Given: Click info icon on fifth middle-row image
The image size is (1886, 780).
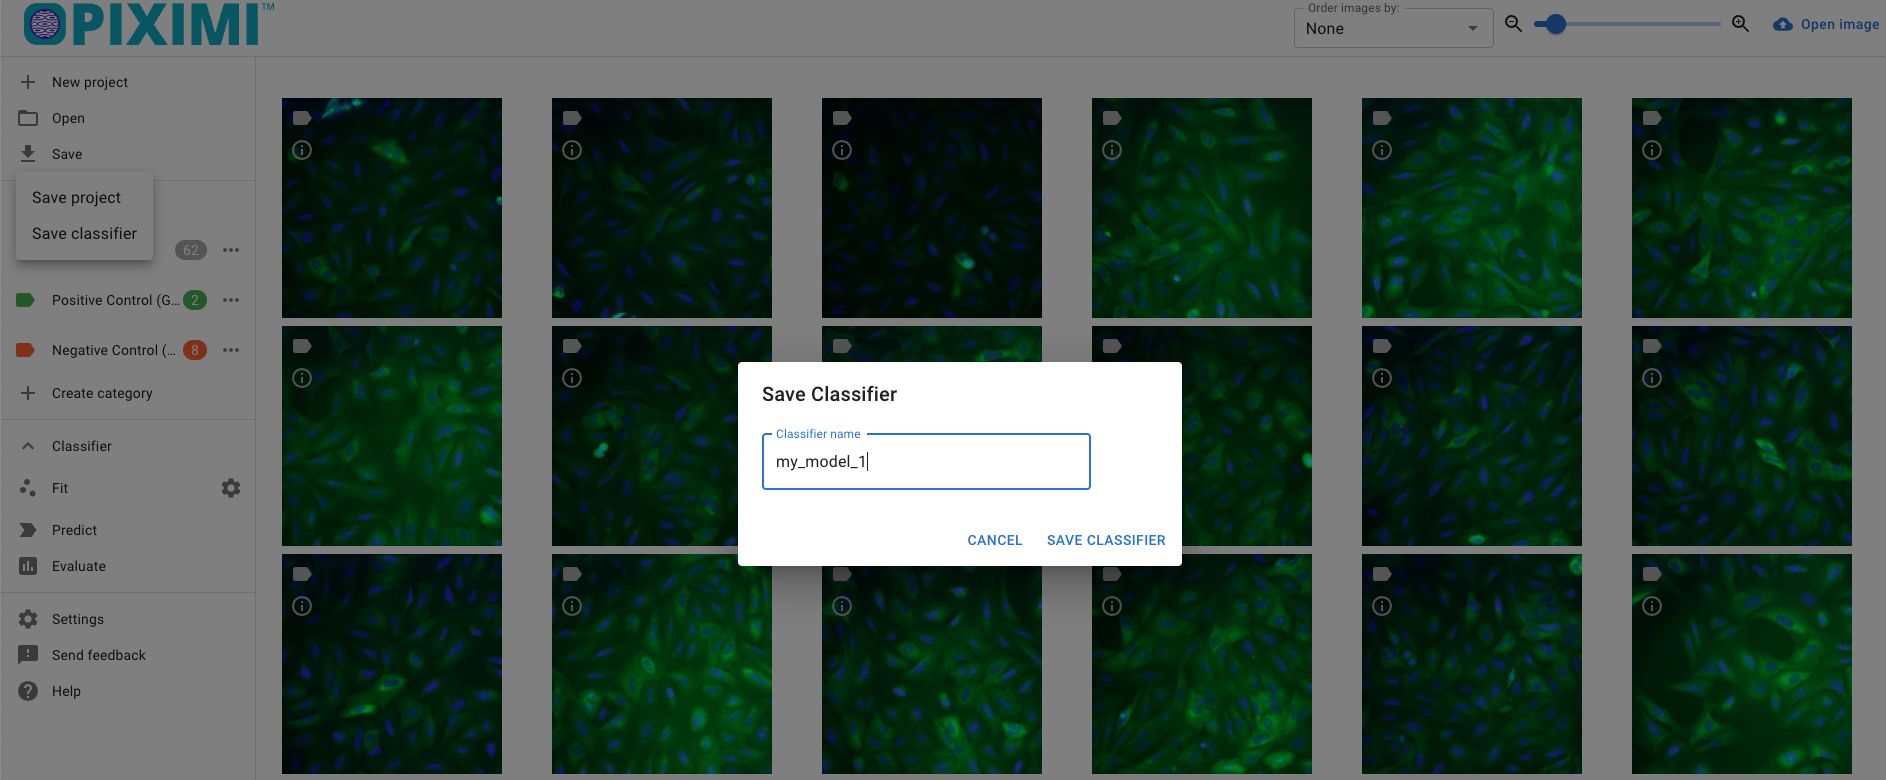Looking at the screenshot, I should 1382,378.
